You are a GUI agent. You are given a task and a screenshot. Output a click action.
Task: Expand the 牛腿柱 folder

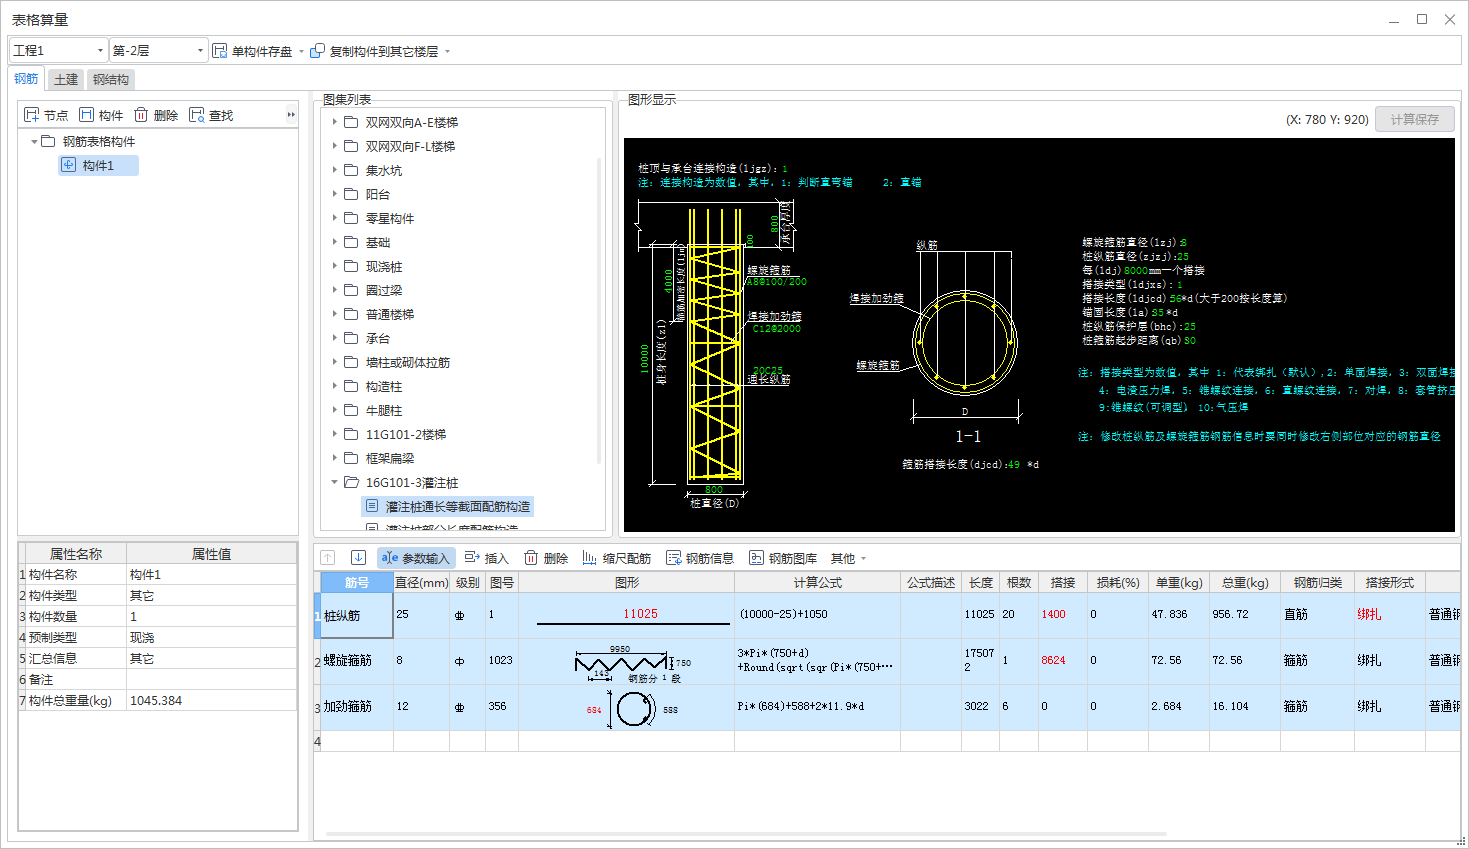[334, 410]
